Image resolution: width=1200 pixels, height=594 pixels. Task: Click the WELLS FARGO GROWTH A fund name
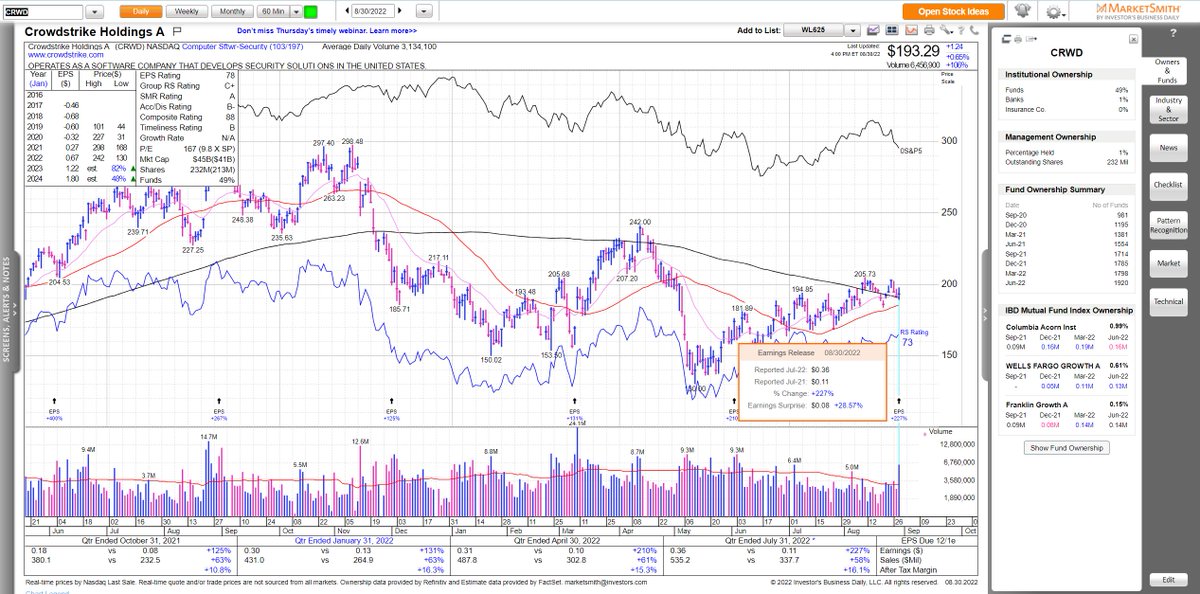pyautogui.click(x=1054, y=366)
